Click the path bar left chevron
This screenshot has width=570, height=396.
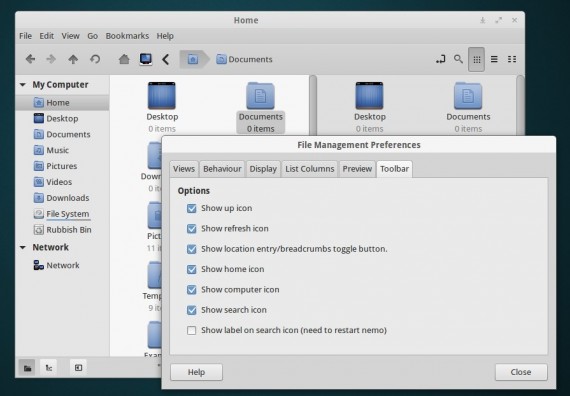[x=166, y=59]
